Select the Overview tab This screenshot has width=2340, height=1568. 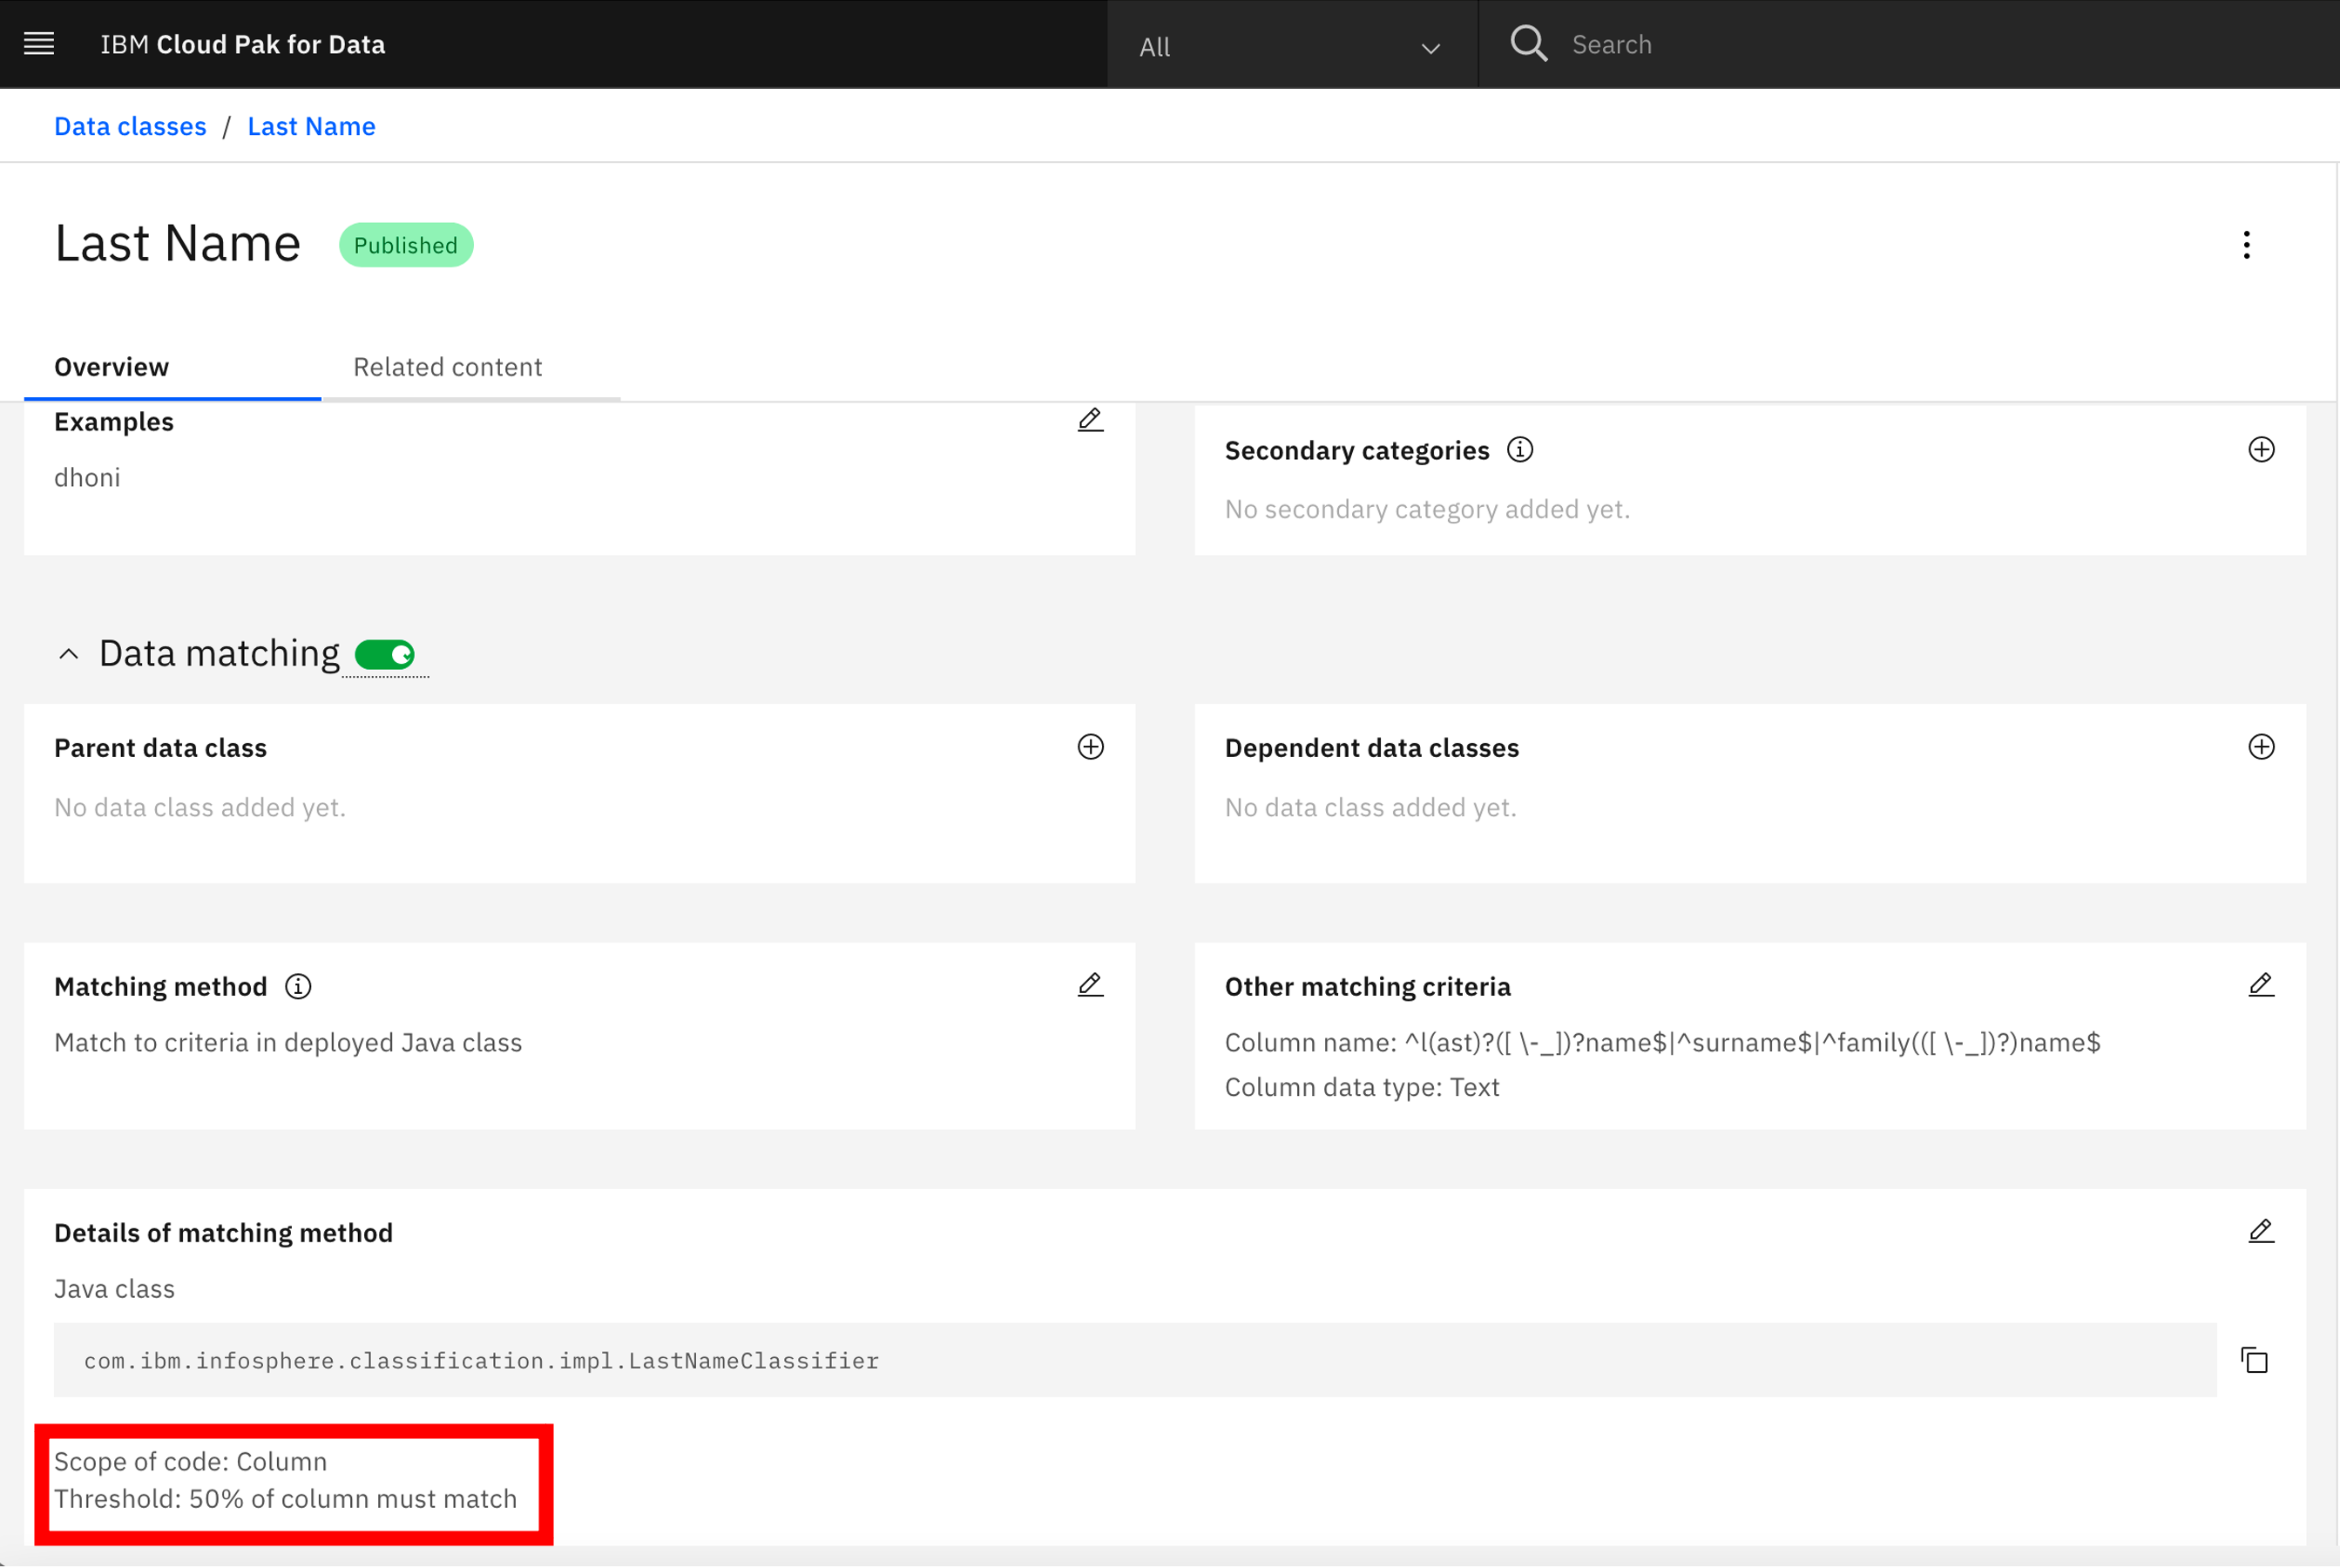tap(112, 367)
